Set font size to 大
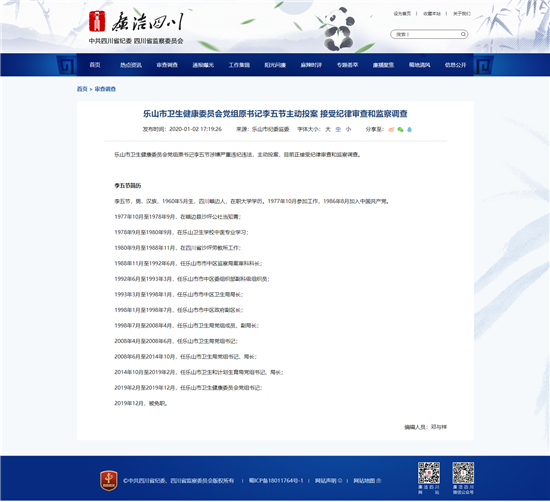This screenshot has height=502, width=550. (328, 129)
